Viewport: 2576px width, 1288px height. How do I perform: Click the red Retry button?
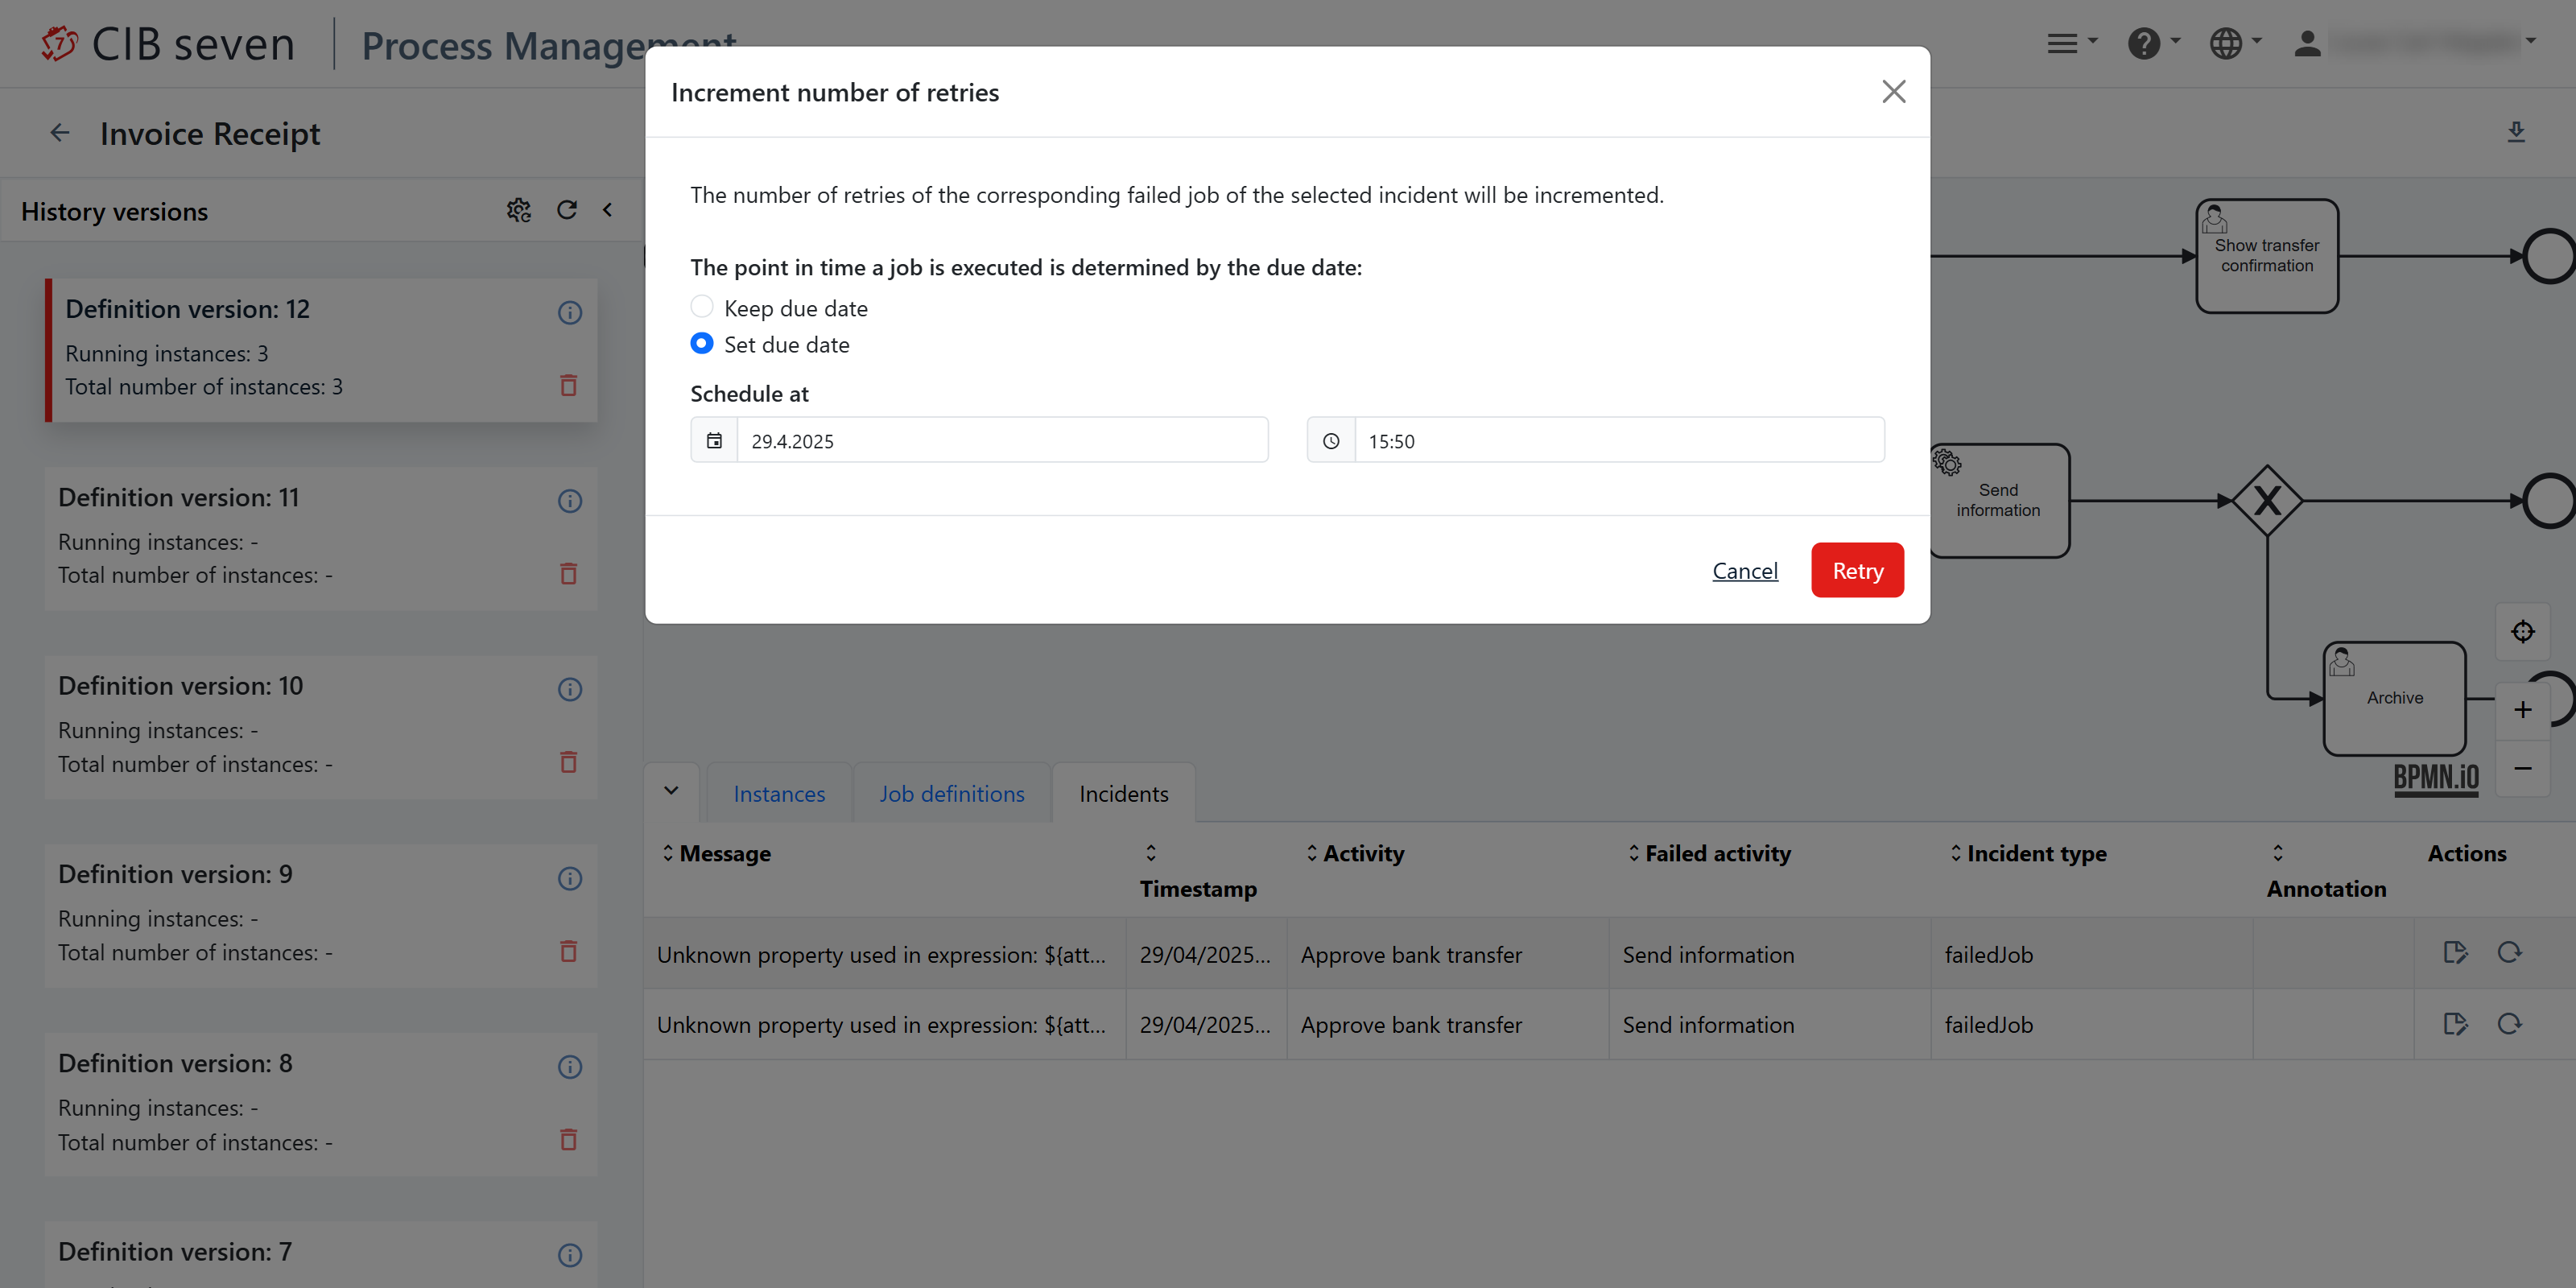click(x=1857, y=571)
